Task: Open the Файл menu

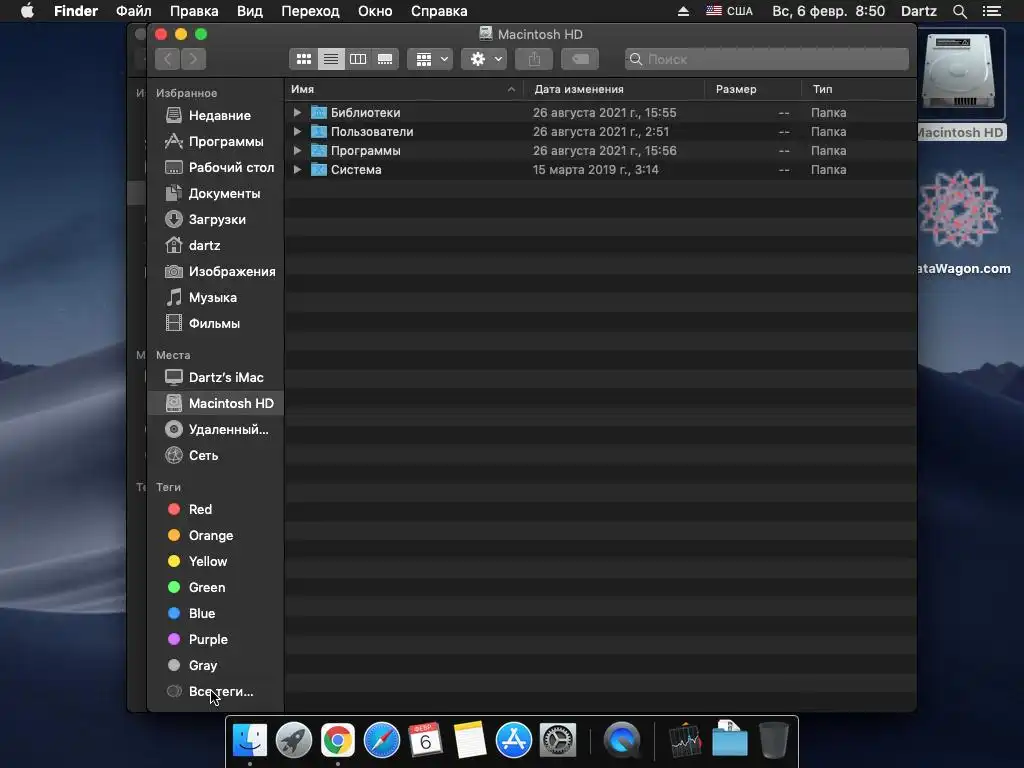Action: [x=134, y=11]
